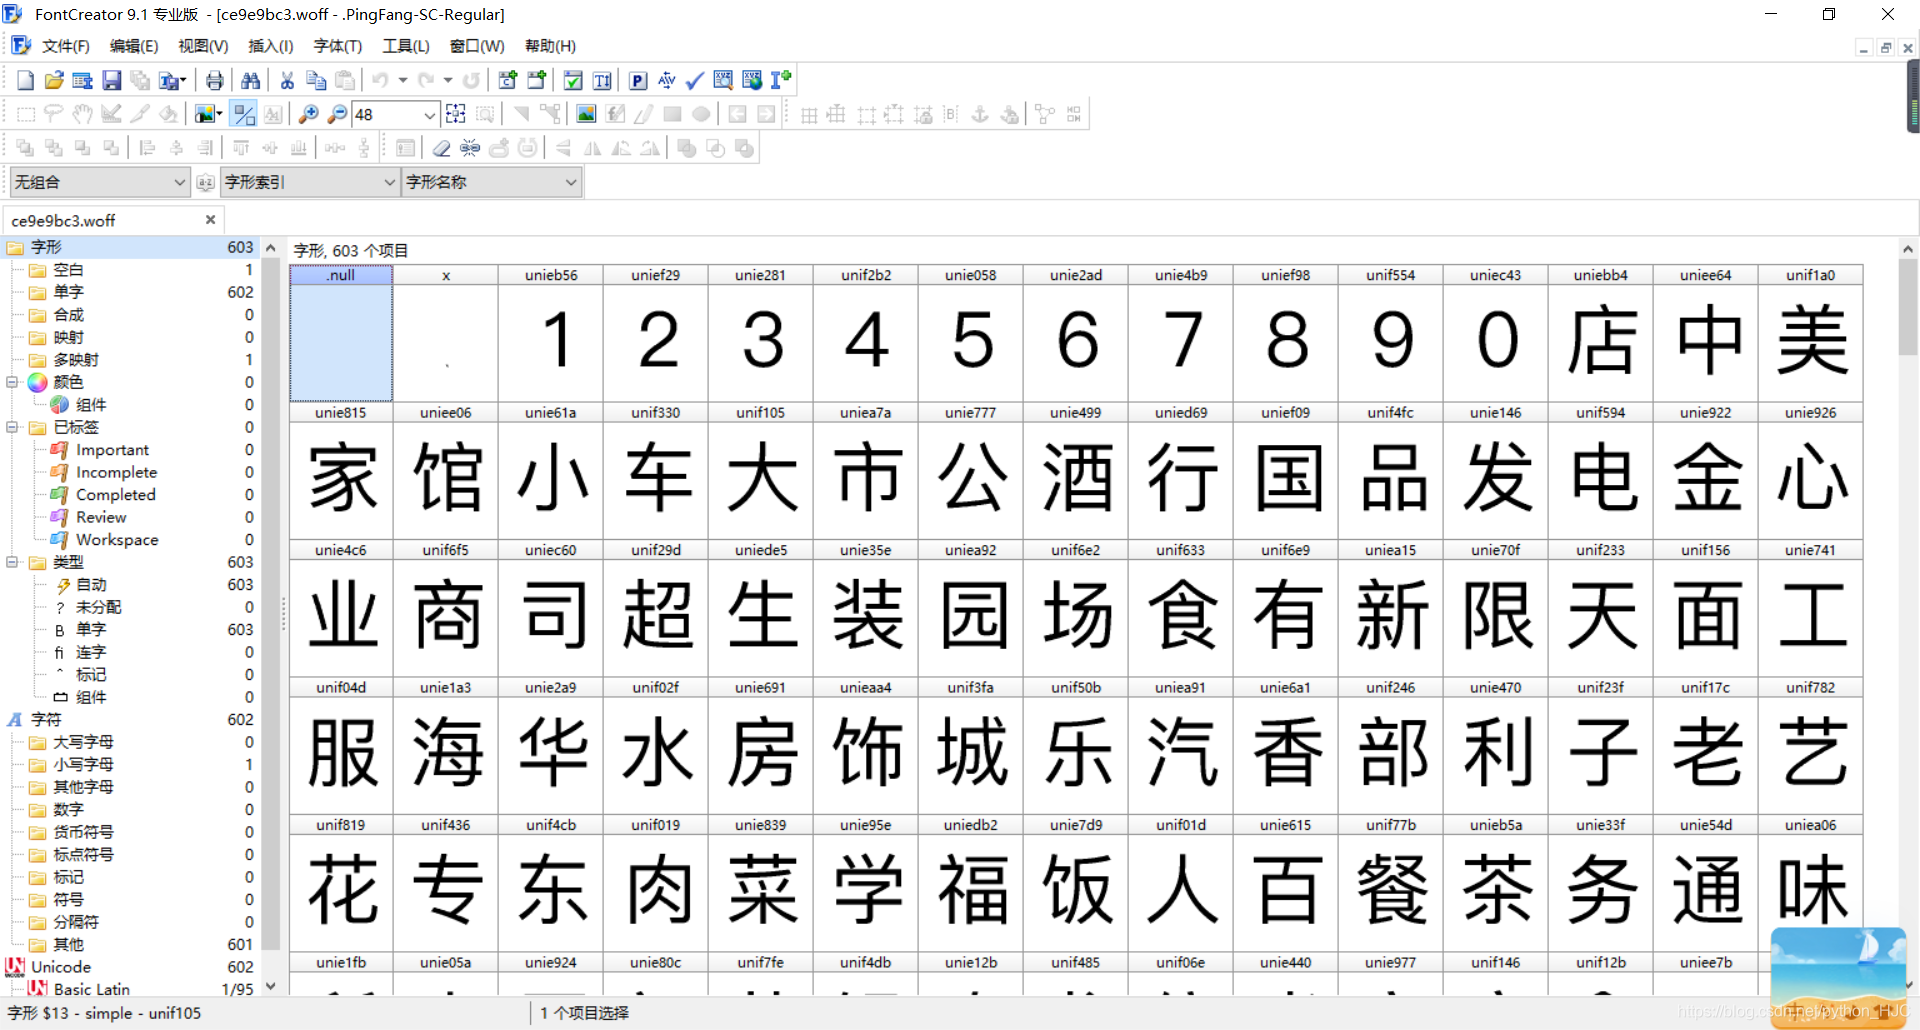Screen dimensions: 1920x1030
Task: Select the 未分配 type entry
Action: click(99, 607)
